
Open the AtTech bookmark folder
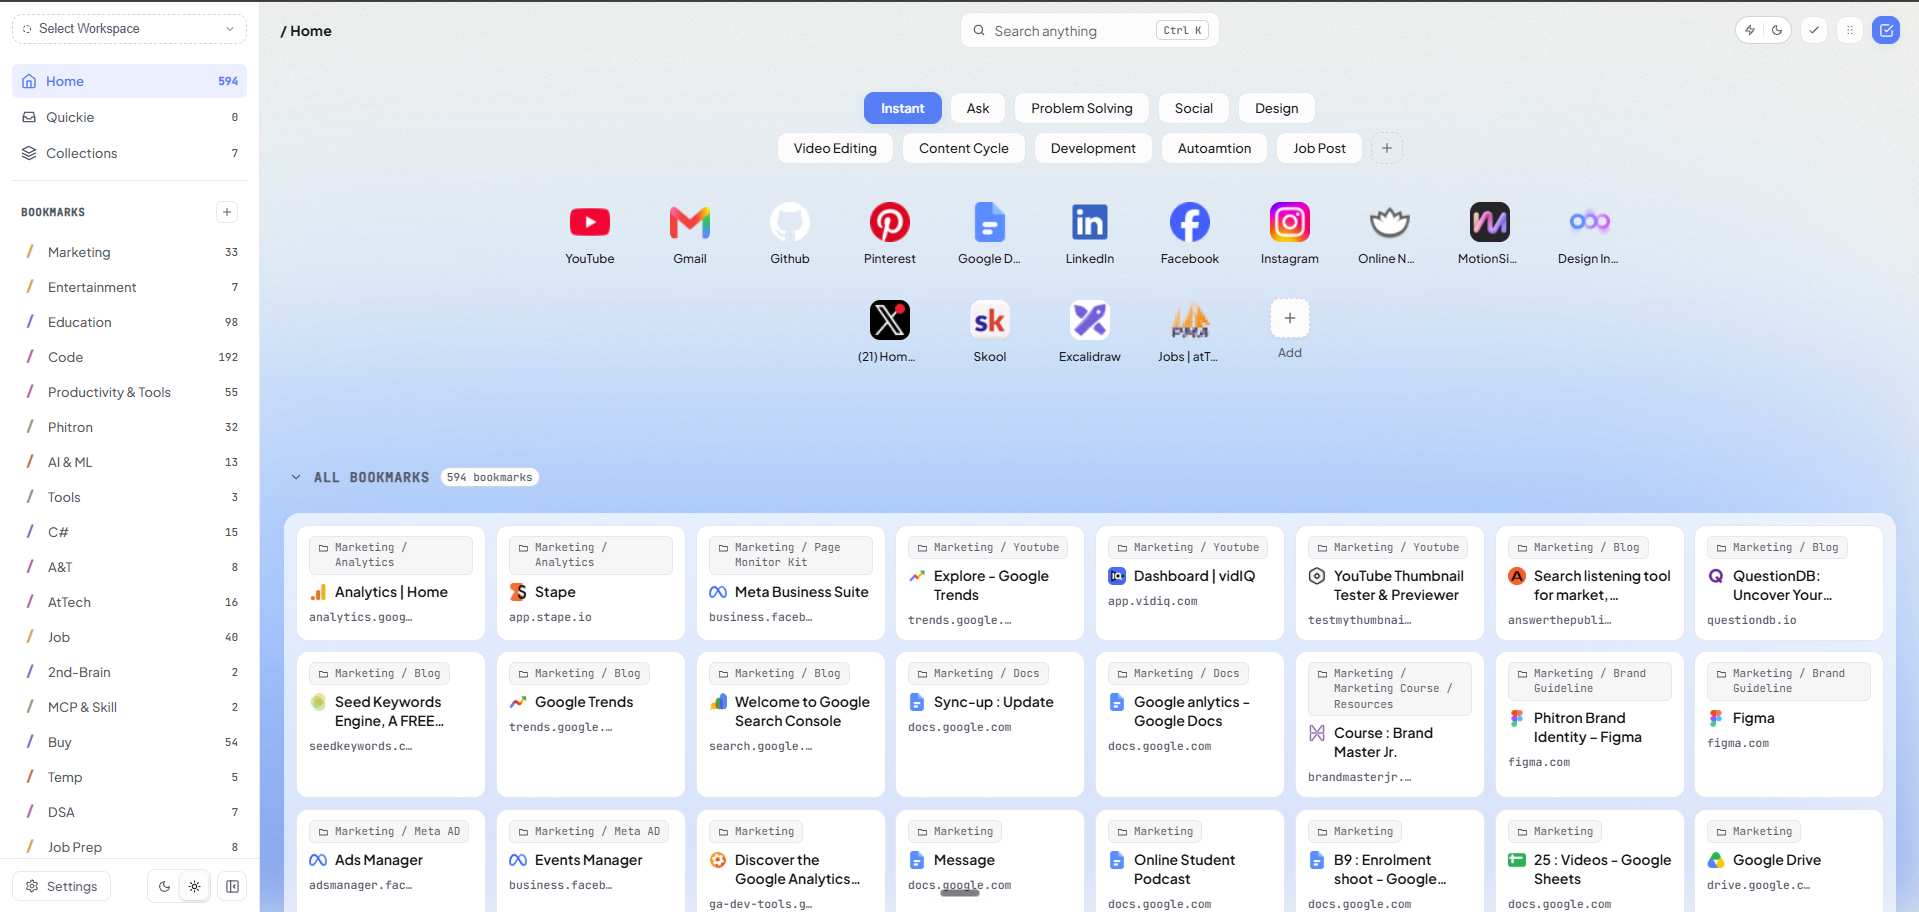pos(129,602)
